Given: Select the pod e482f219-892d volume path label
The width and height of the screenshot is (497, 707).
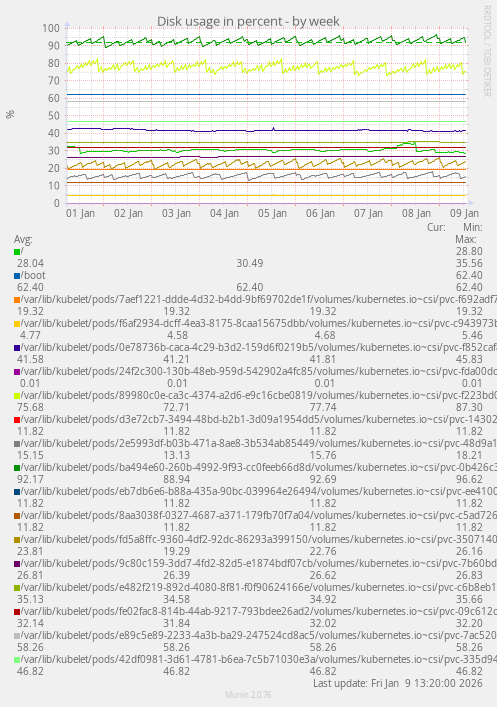Looking at the screenshot, I should tap(259, 587).
